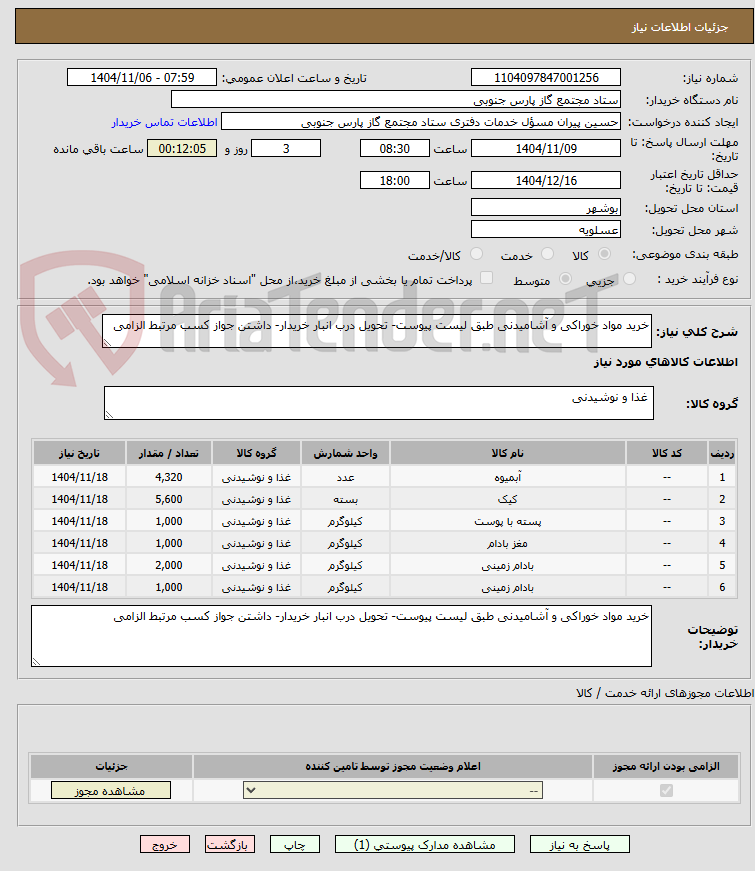Select پسته با پوست item cell
This screenshot has width=755, height=871.
(x=507, y=521)
